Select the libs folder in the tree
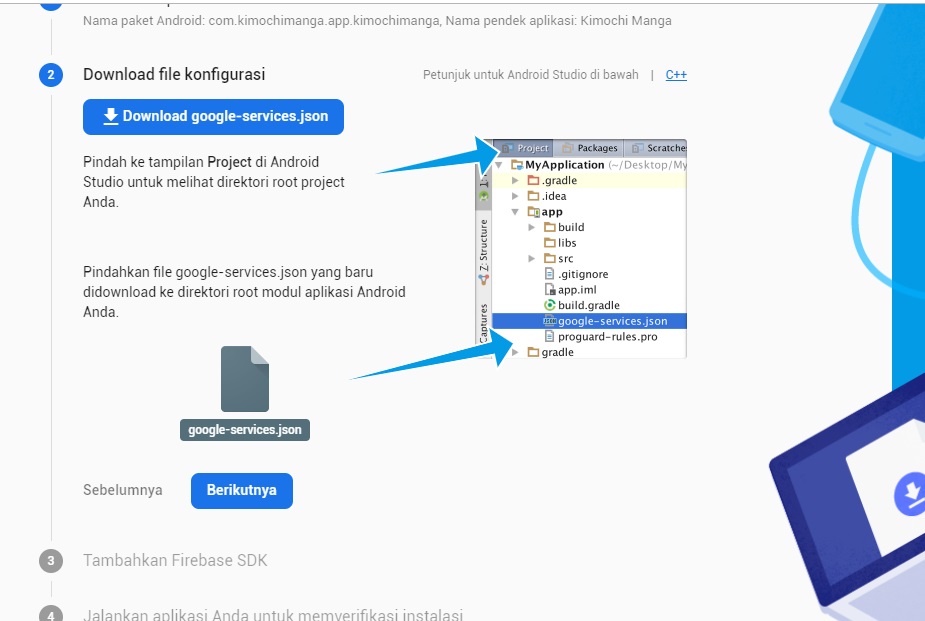Viewport: 925px width, 621px height. click(x=560, y=243)
